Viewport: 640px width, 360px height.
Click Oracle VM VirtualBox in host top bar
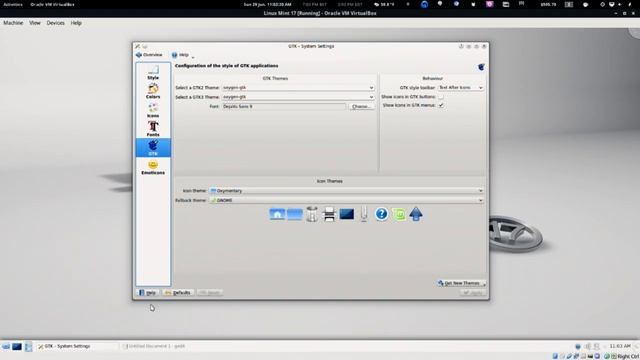[x=52, y=4]
